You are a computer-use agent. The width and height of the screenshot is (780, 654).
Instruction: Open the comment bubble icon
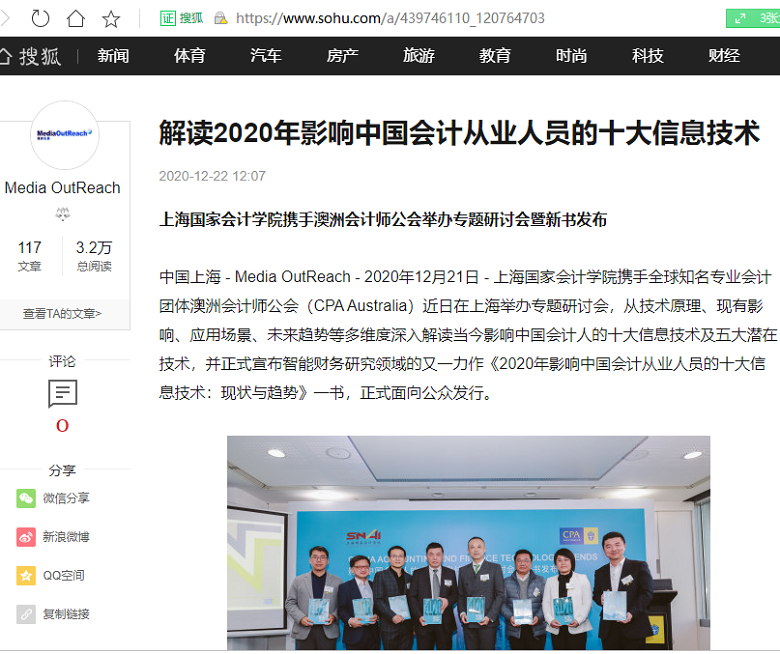pos(62,394)
